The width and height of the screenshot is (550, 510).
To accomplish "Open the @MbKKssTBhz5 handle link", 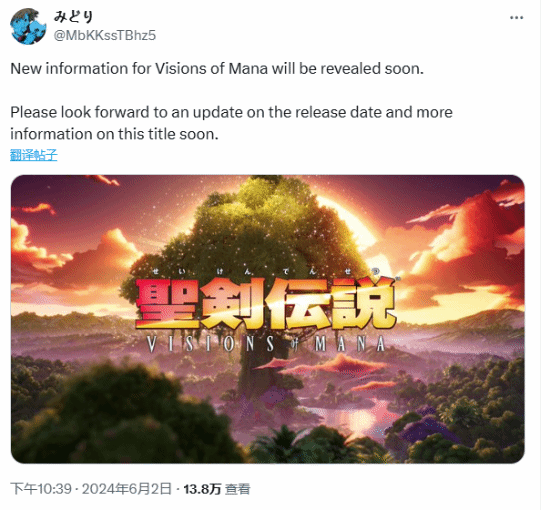I will coord(105,35).
